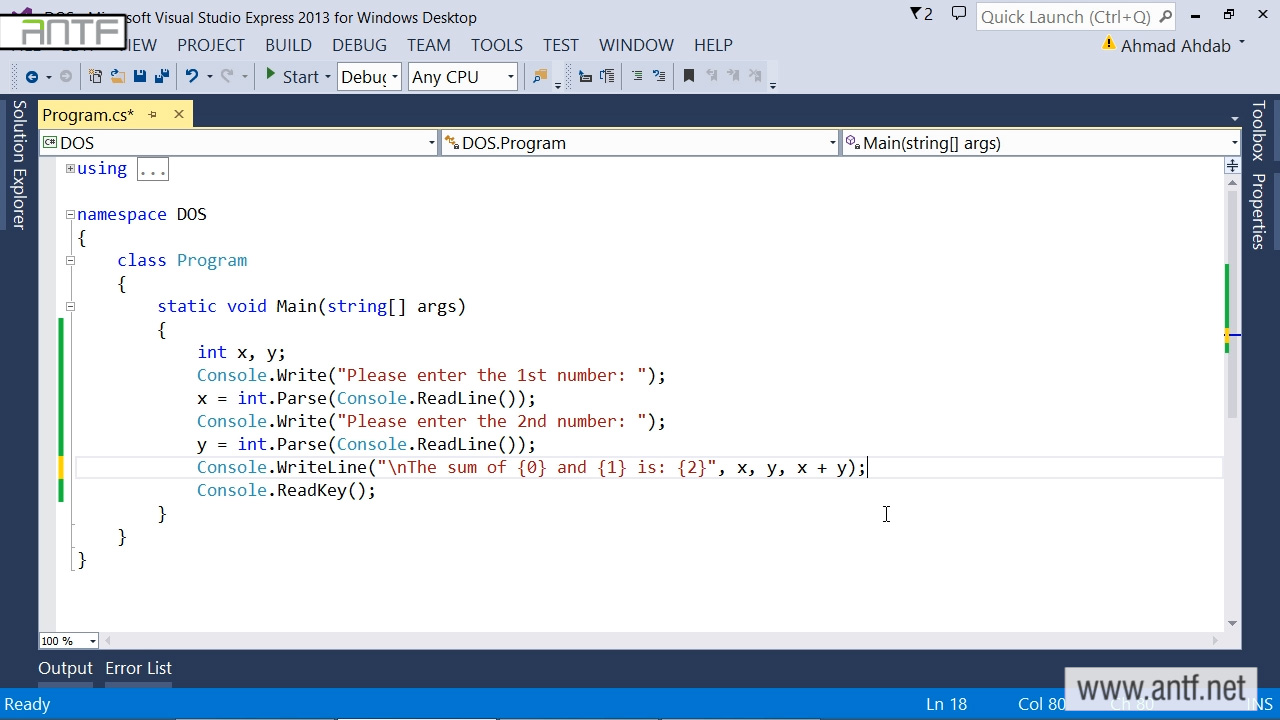This screenshot has height=720, width=1280.
Task: Click the bookmark icon in toolbar
Action: (688, 77)
